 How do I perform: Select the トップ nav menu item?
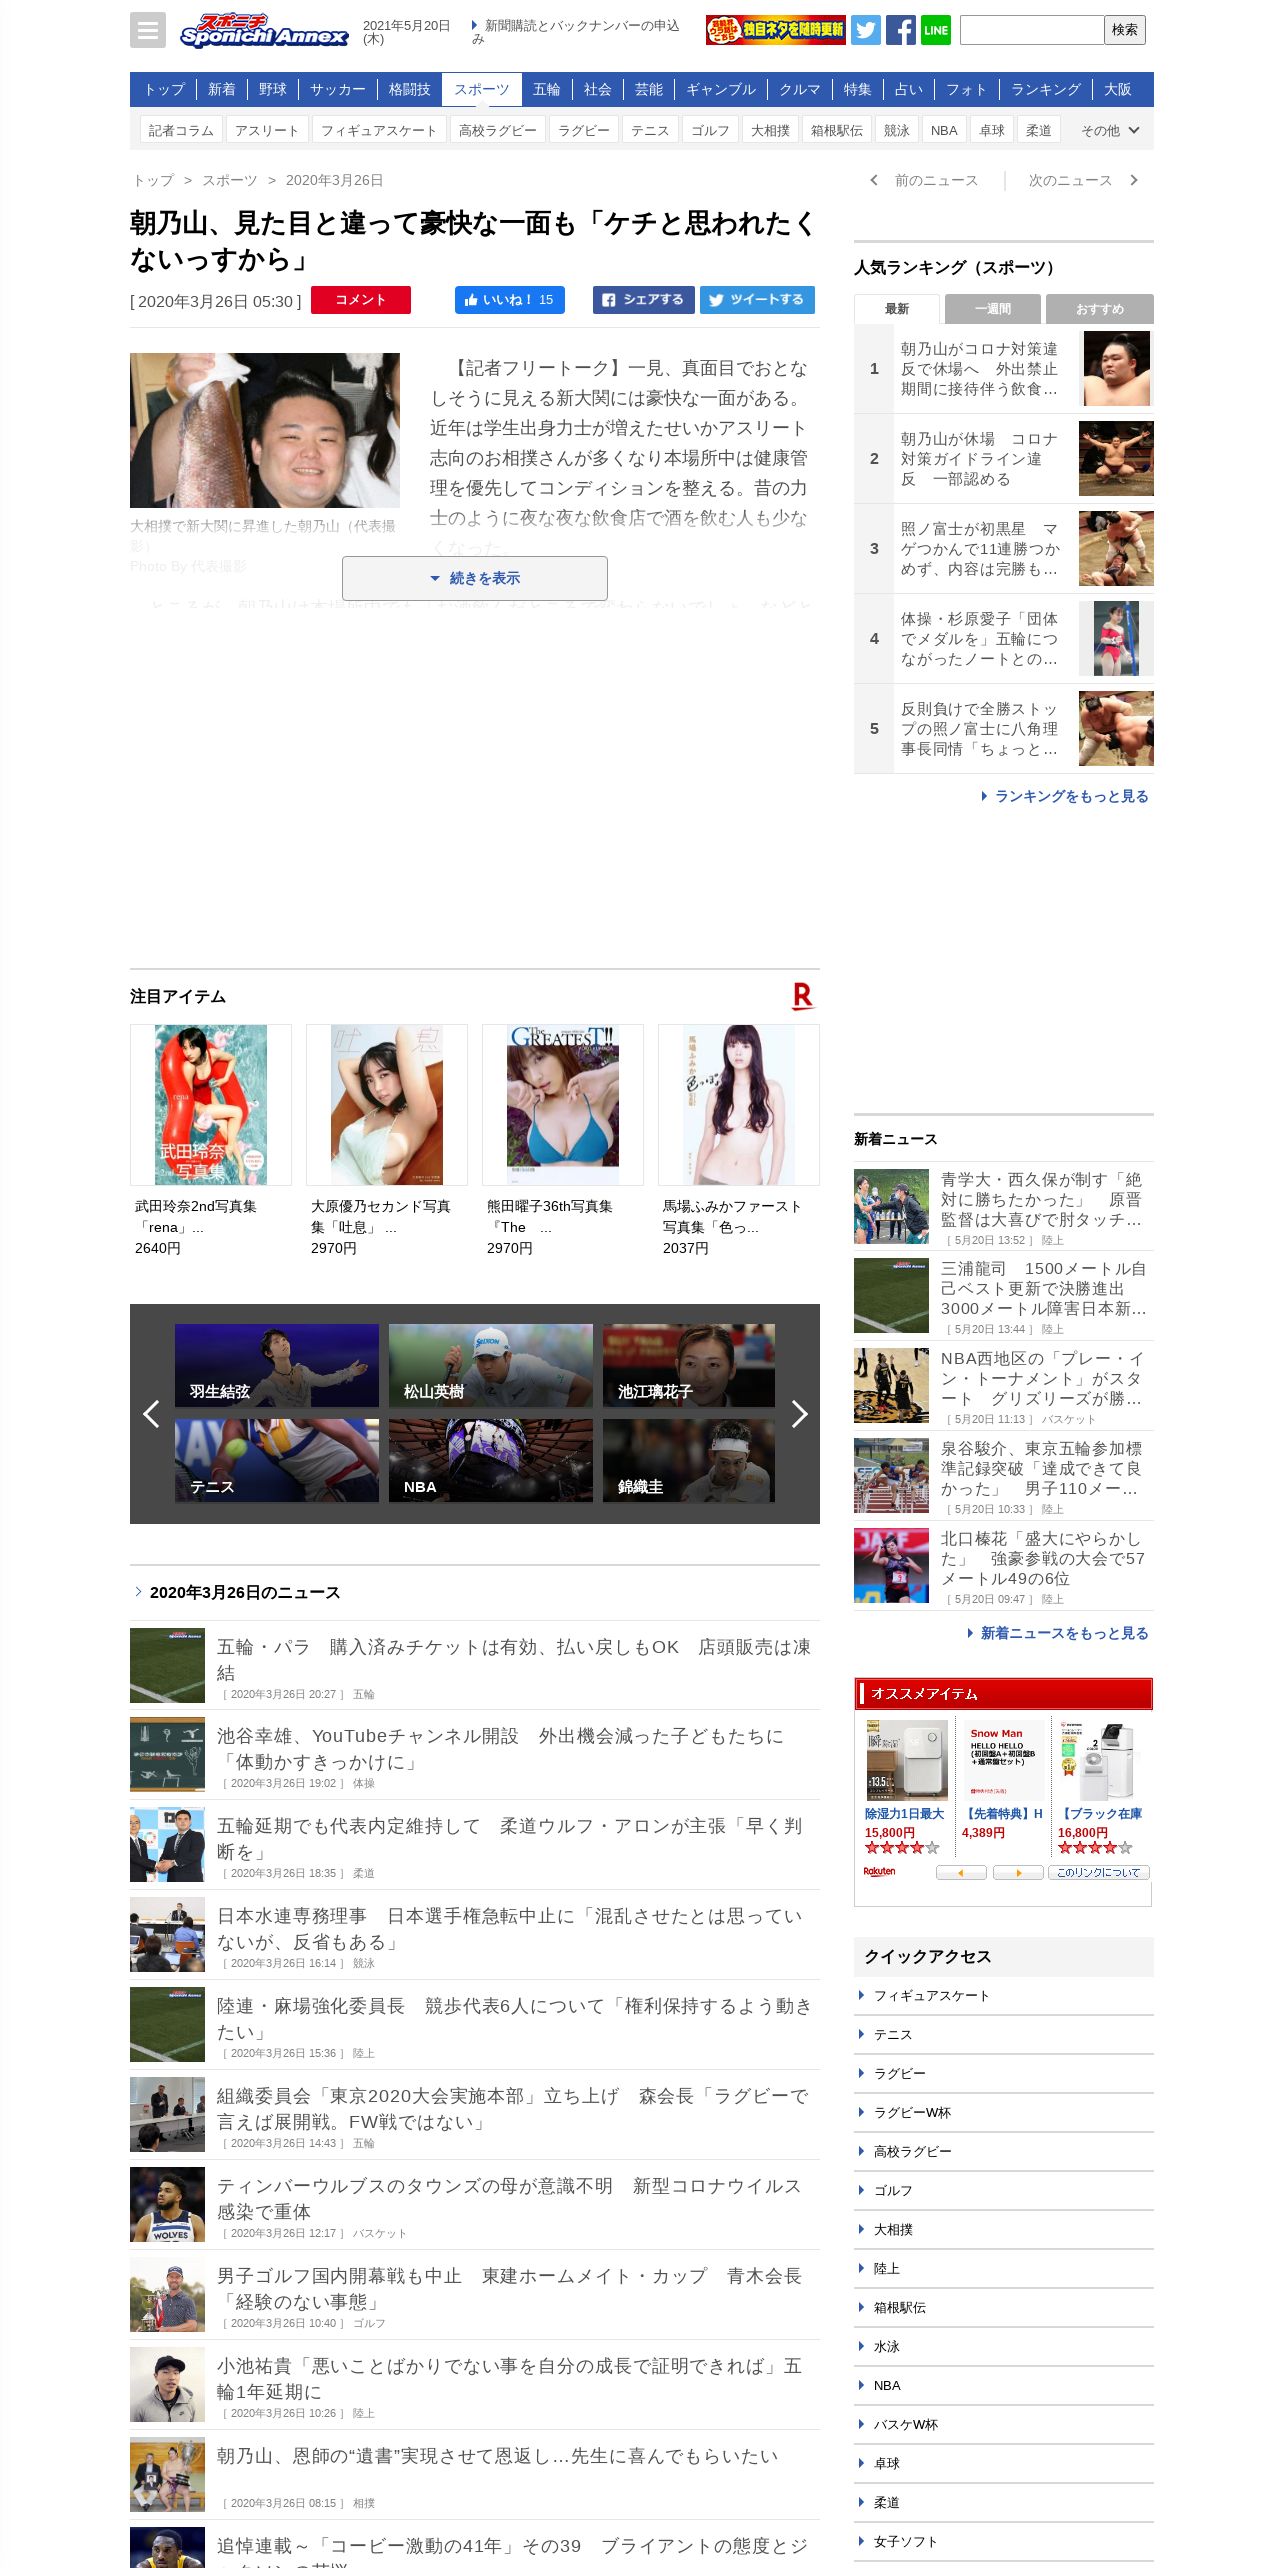coord(164,89)
